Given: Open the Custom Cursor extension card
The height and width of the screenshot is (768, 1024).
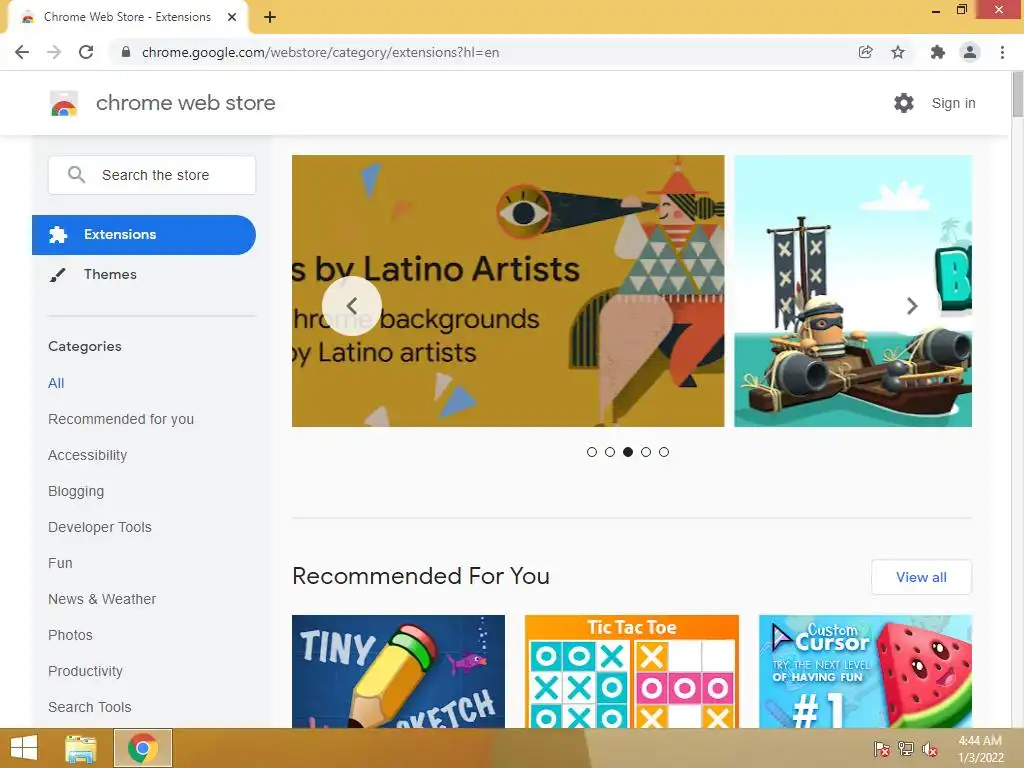Looking at the screenshot, I should pos(865,671).
